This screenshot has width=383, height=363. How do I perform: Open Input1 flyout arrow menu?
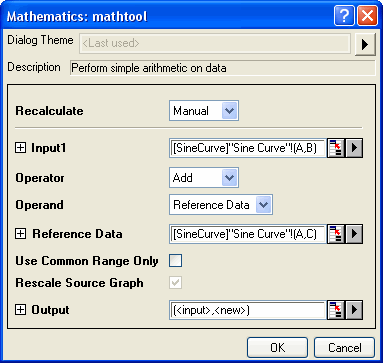pos(354,148)
